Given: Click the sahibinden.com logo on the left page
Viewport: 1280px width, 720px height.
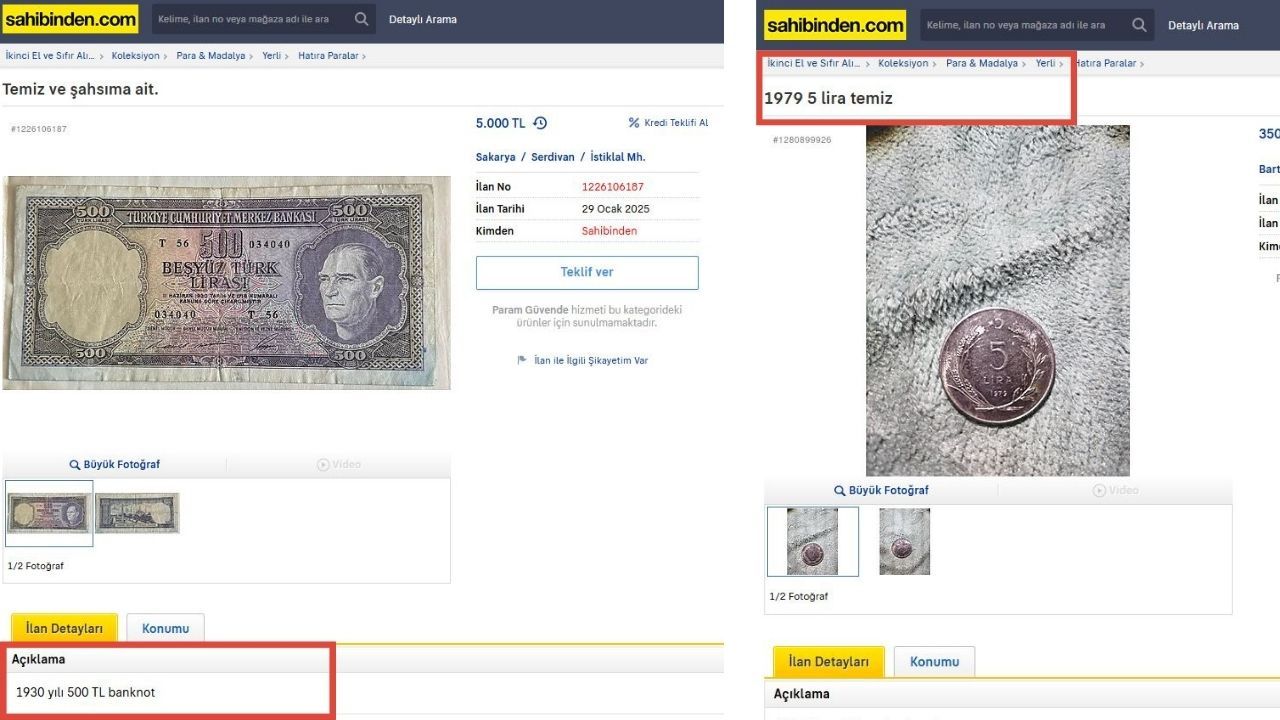Looking at the screenshot, I should [x=70, y=19].
